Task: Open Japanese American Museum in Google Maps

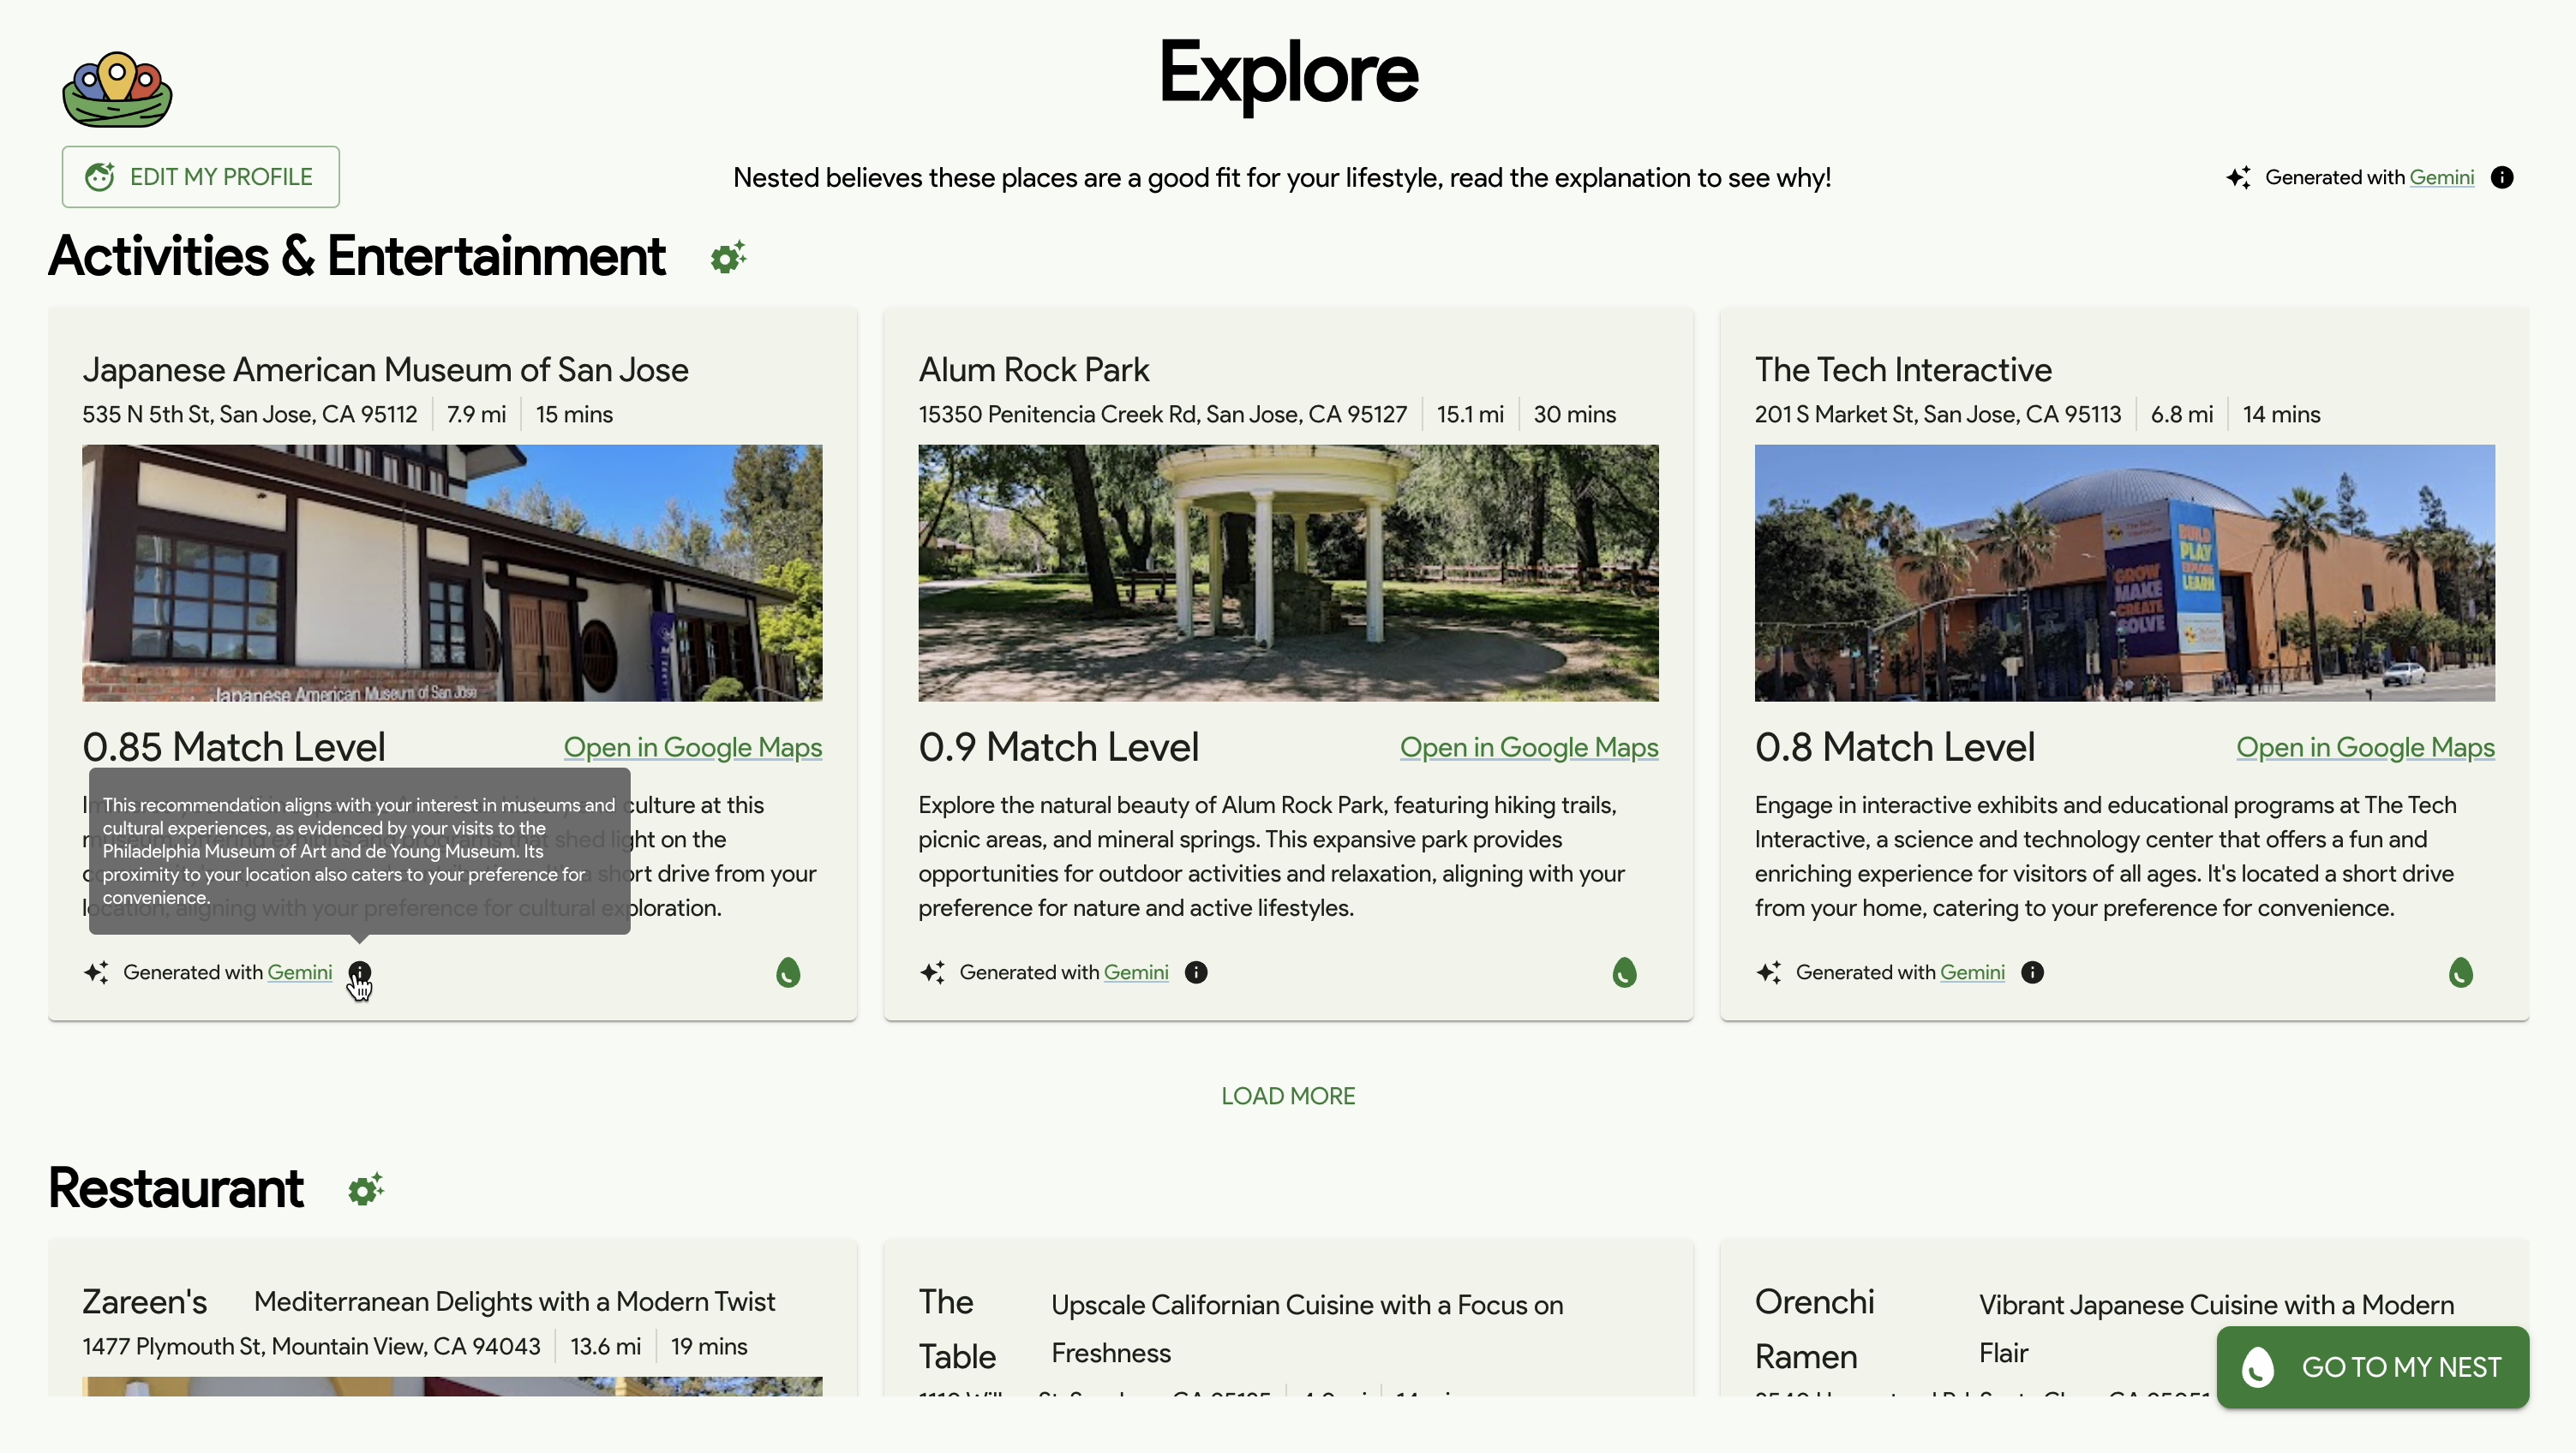Action: tap(692, 747)
